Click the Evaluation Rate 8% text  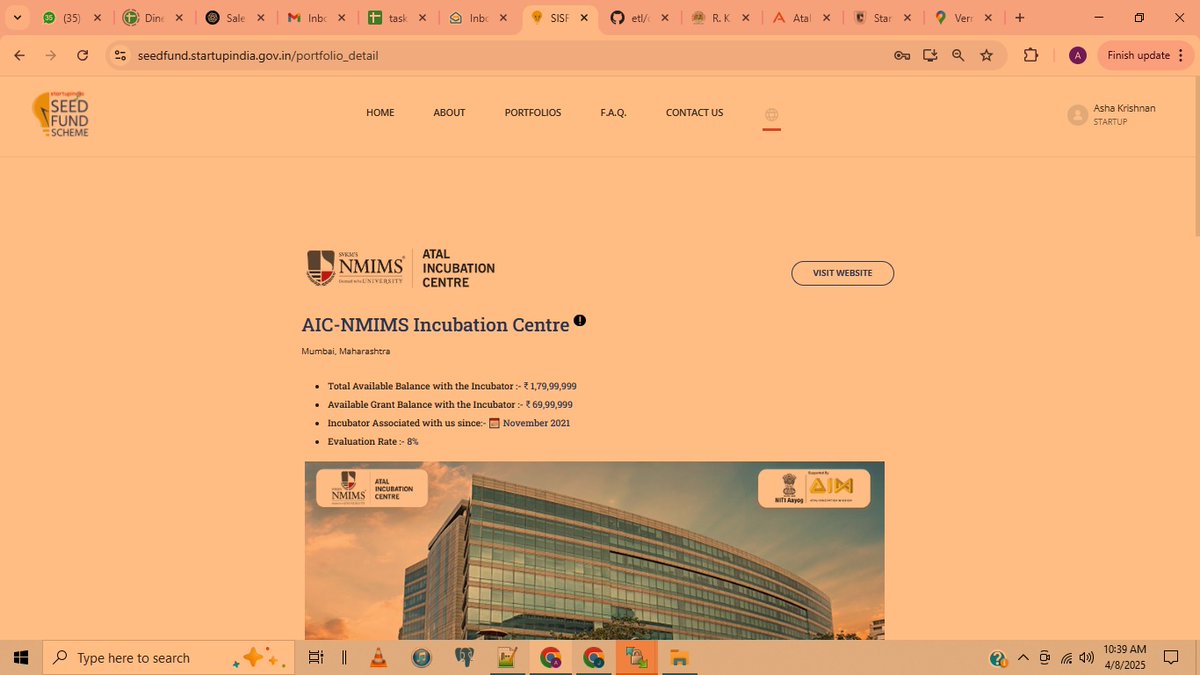click(373, 441)
